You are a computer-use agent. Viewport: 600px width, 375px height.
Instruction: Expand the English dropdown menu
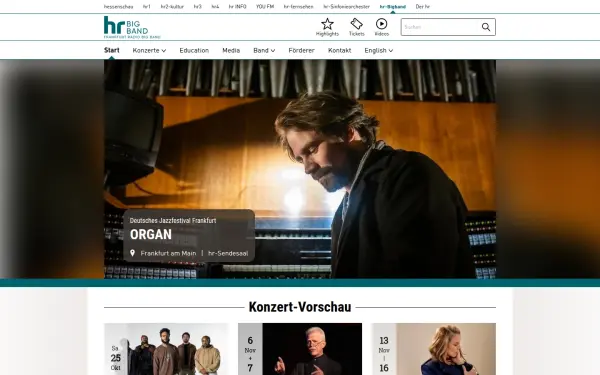click(378, 51)
